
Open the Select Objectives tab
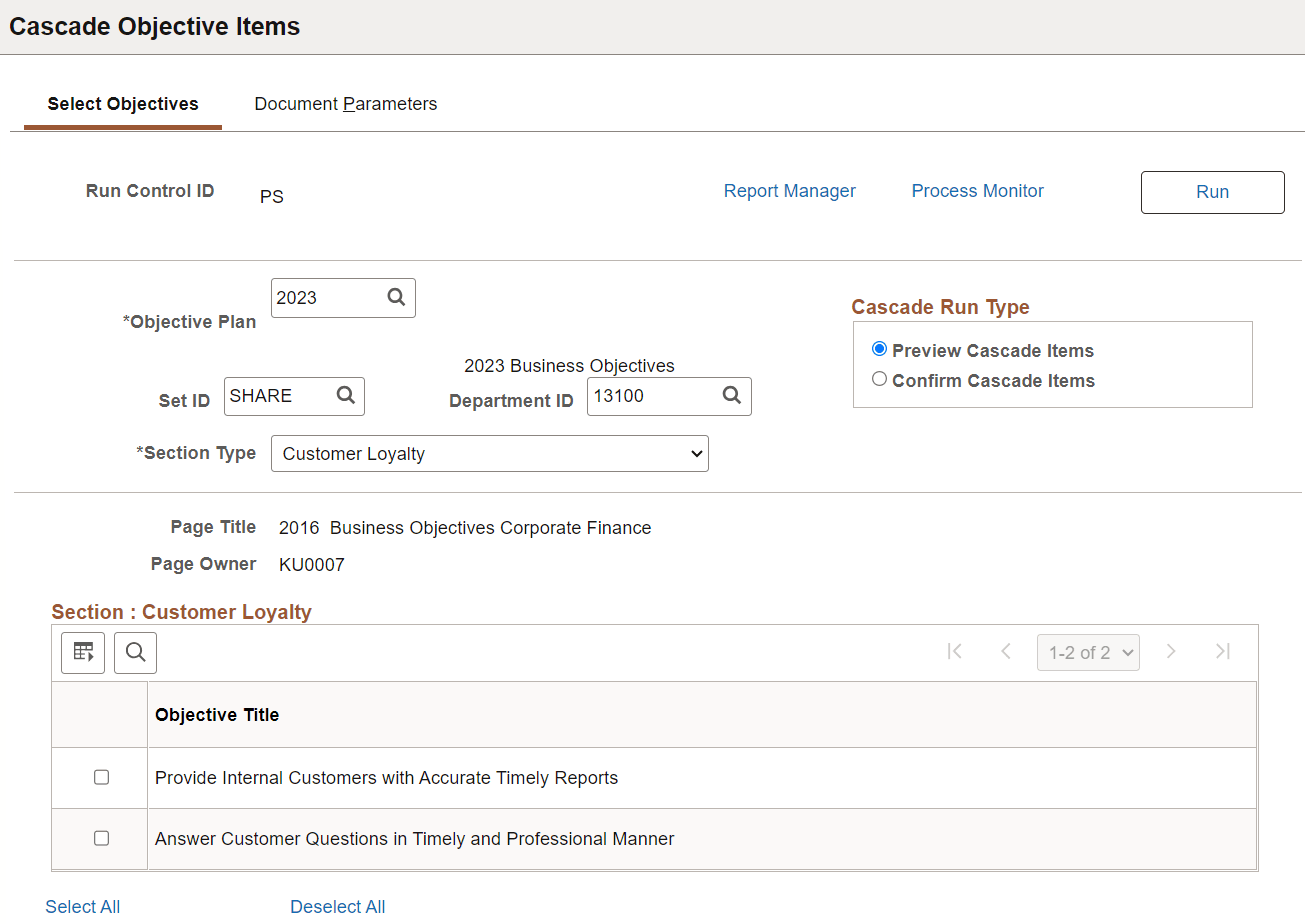(x=123, y=104)
